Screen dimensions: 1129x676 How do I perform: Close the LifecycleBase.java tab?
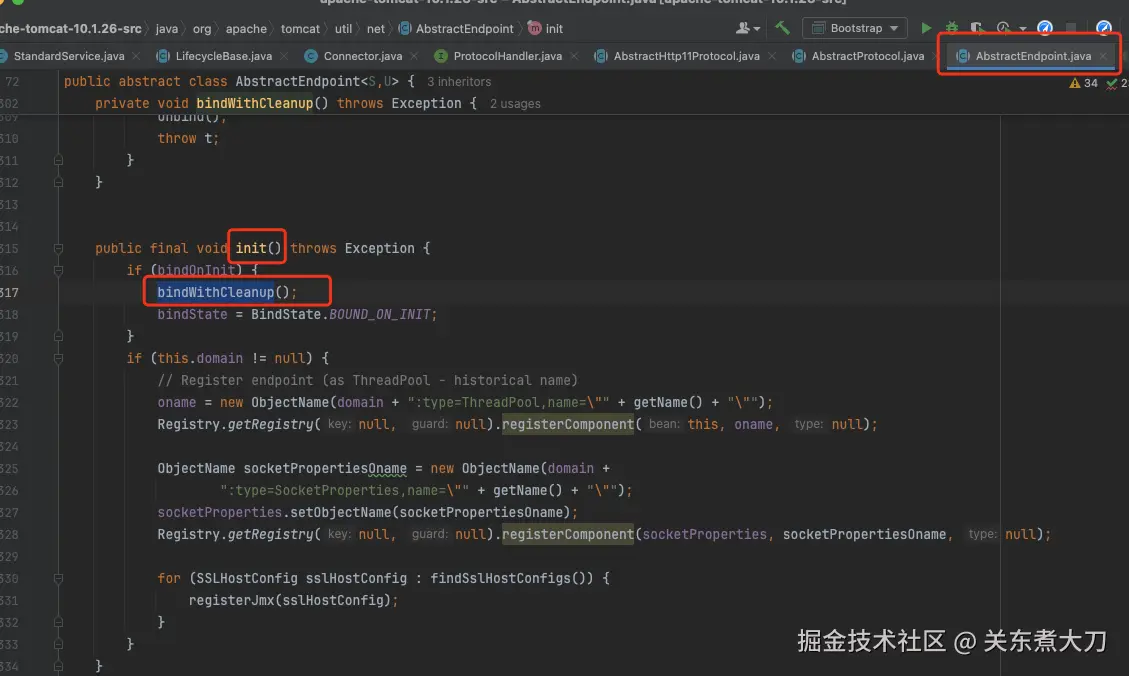pyautogui.click(x=284, y=56)
